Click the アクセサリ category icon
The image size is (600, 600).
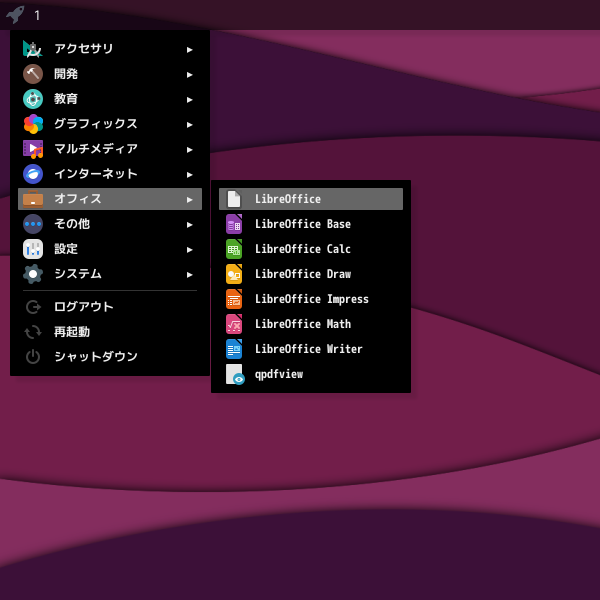click(33, 49)
